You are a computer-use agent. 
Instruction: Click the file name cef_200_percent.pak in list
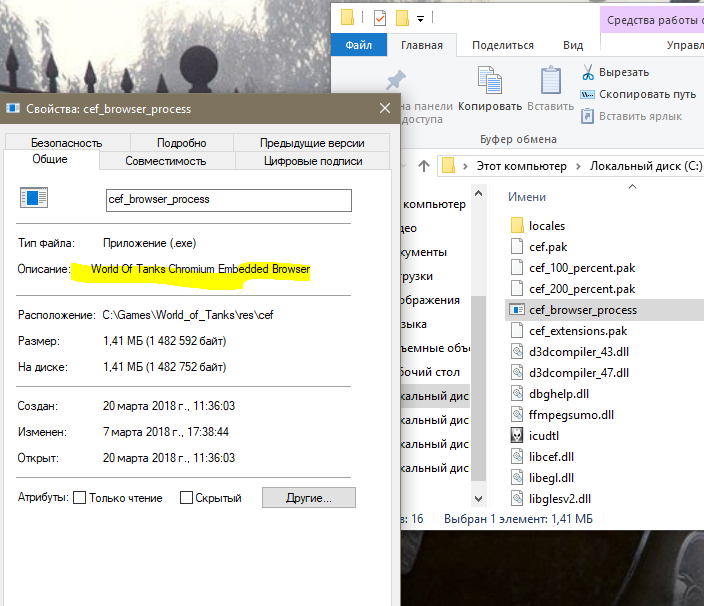[x=582, y=289]
